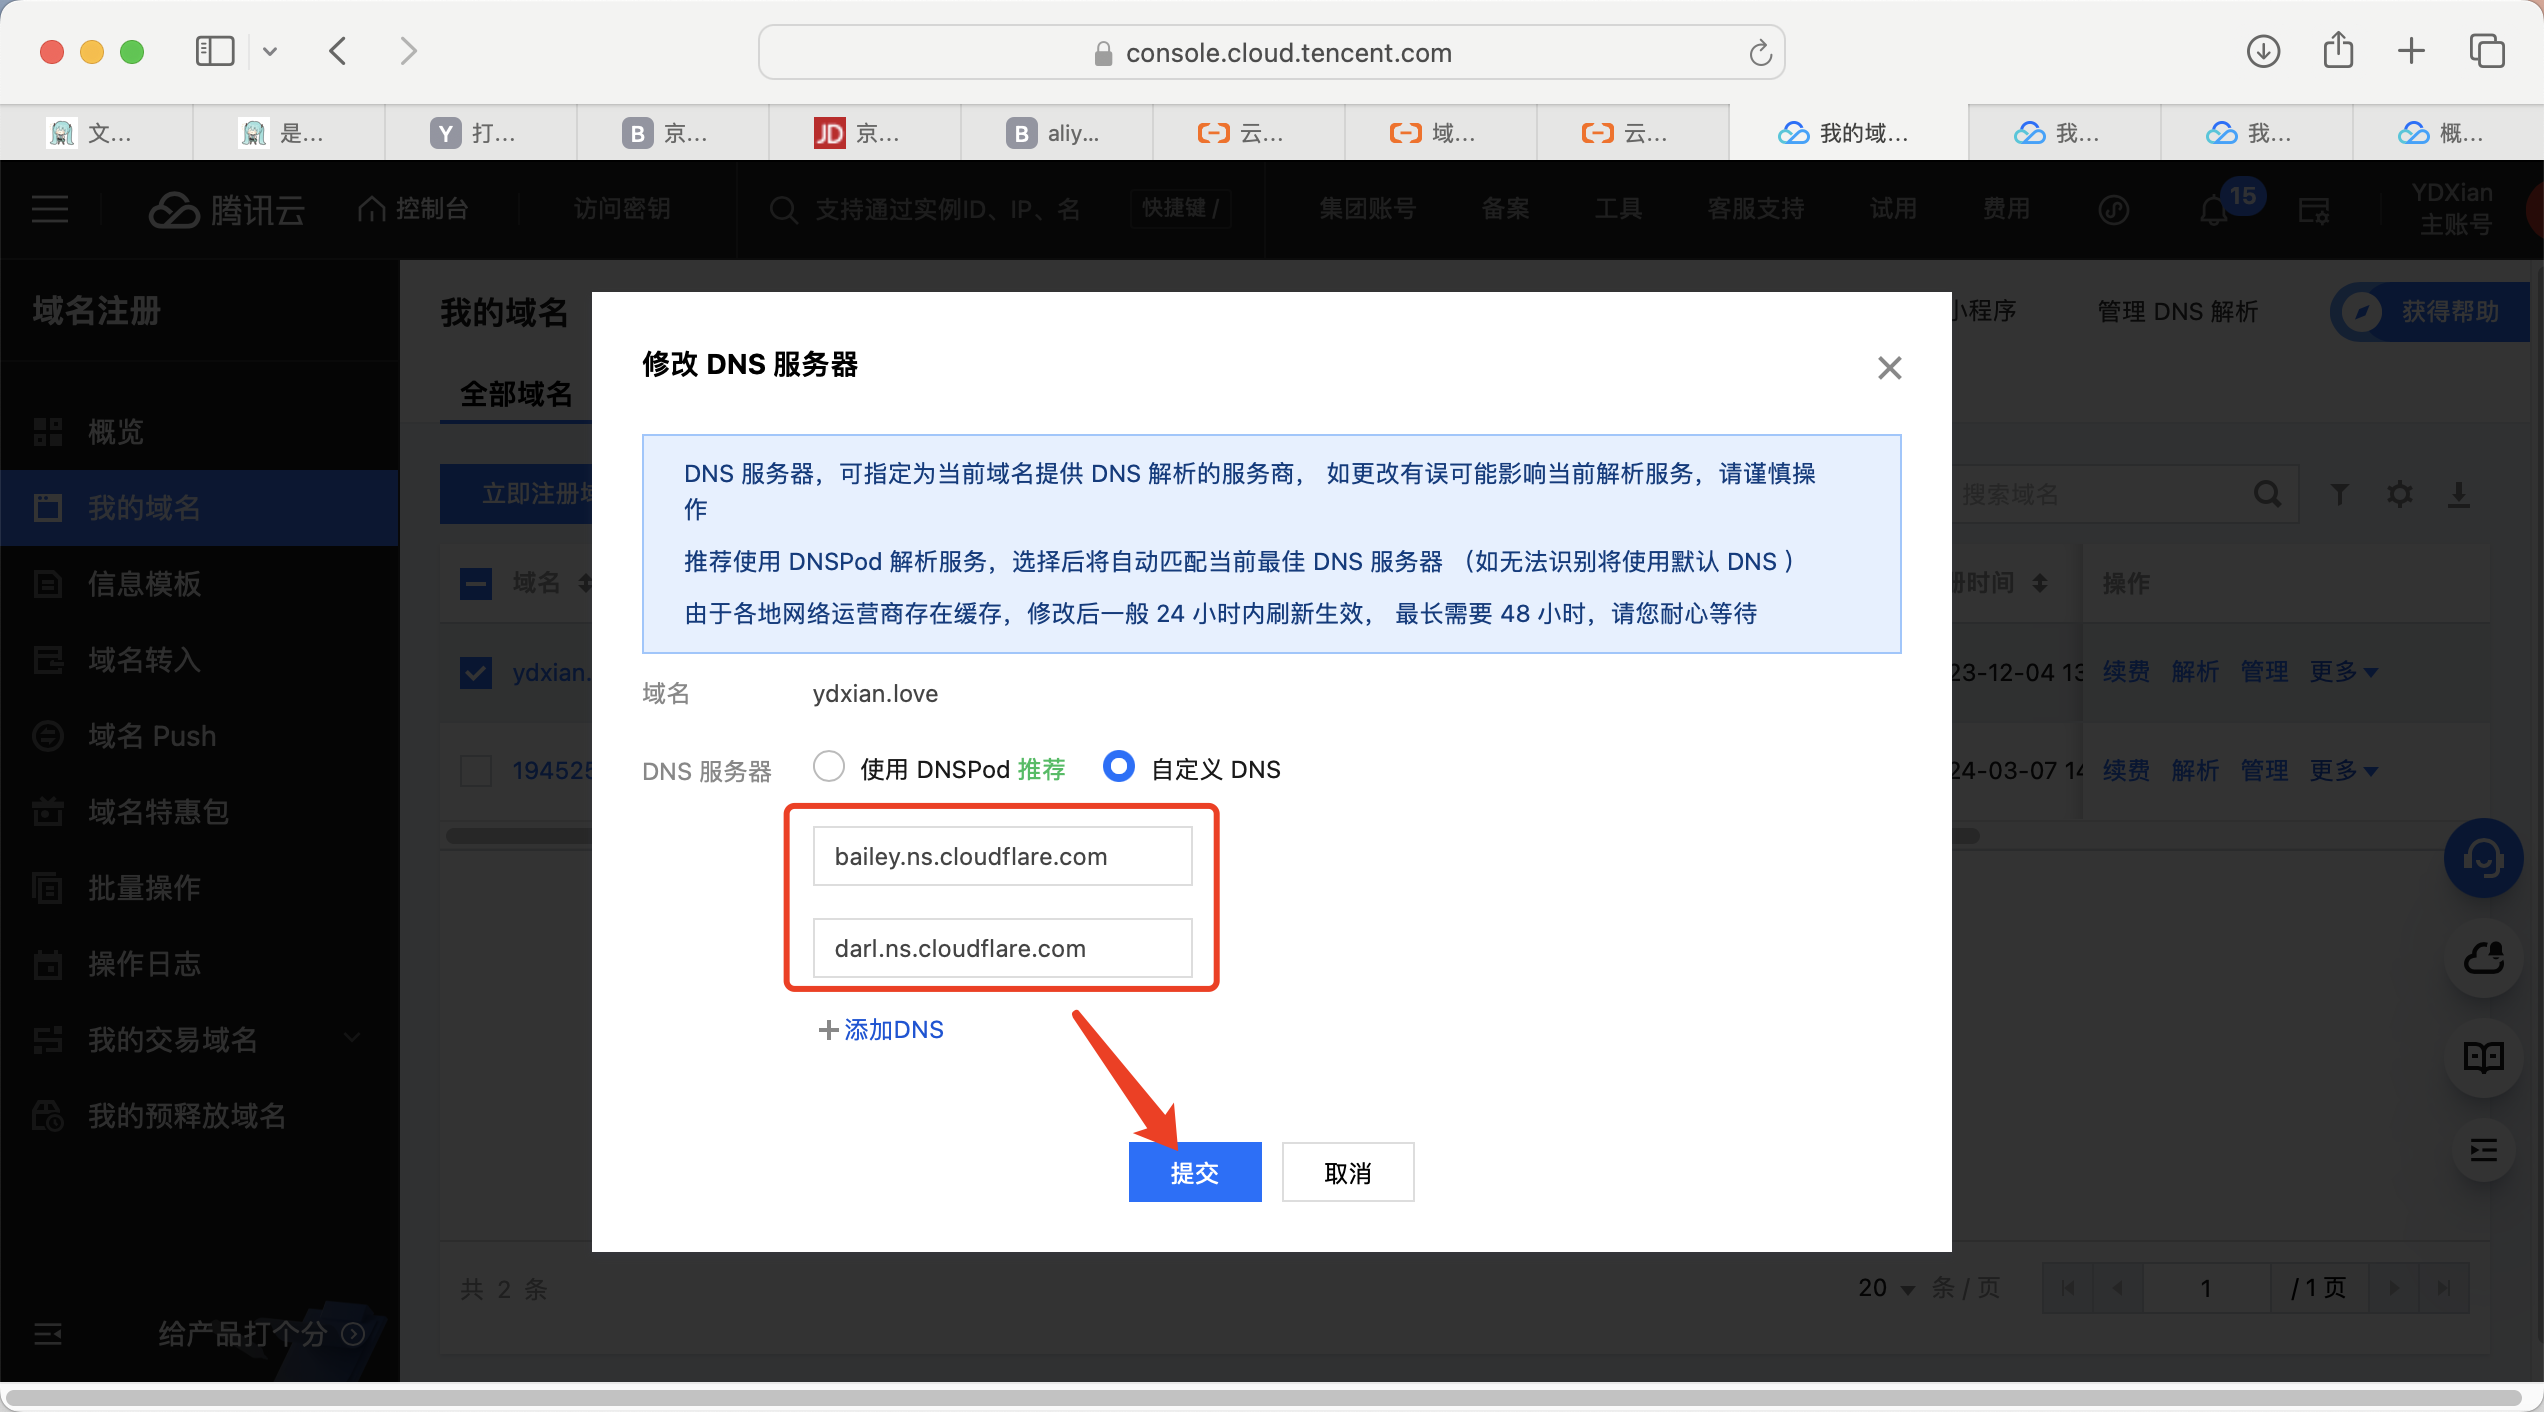
Task: Switch to the 打... browser tab
Action: 480,133
